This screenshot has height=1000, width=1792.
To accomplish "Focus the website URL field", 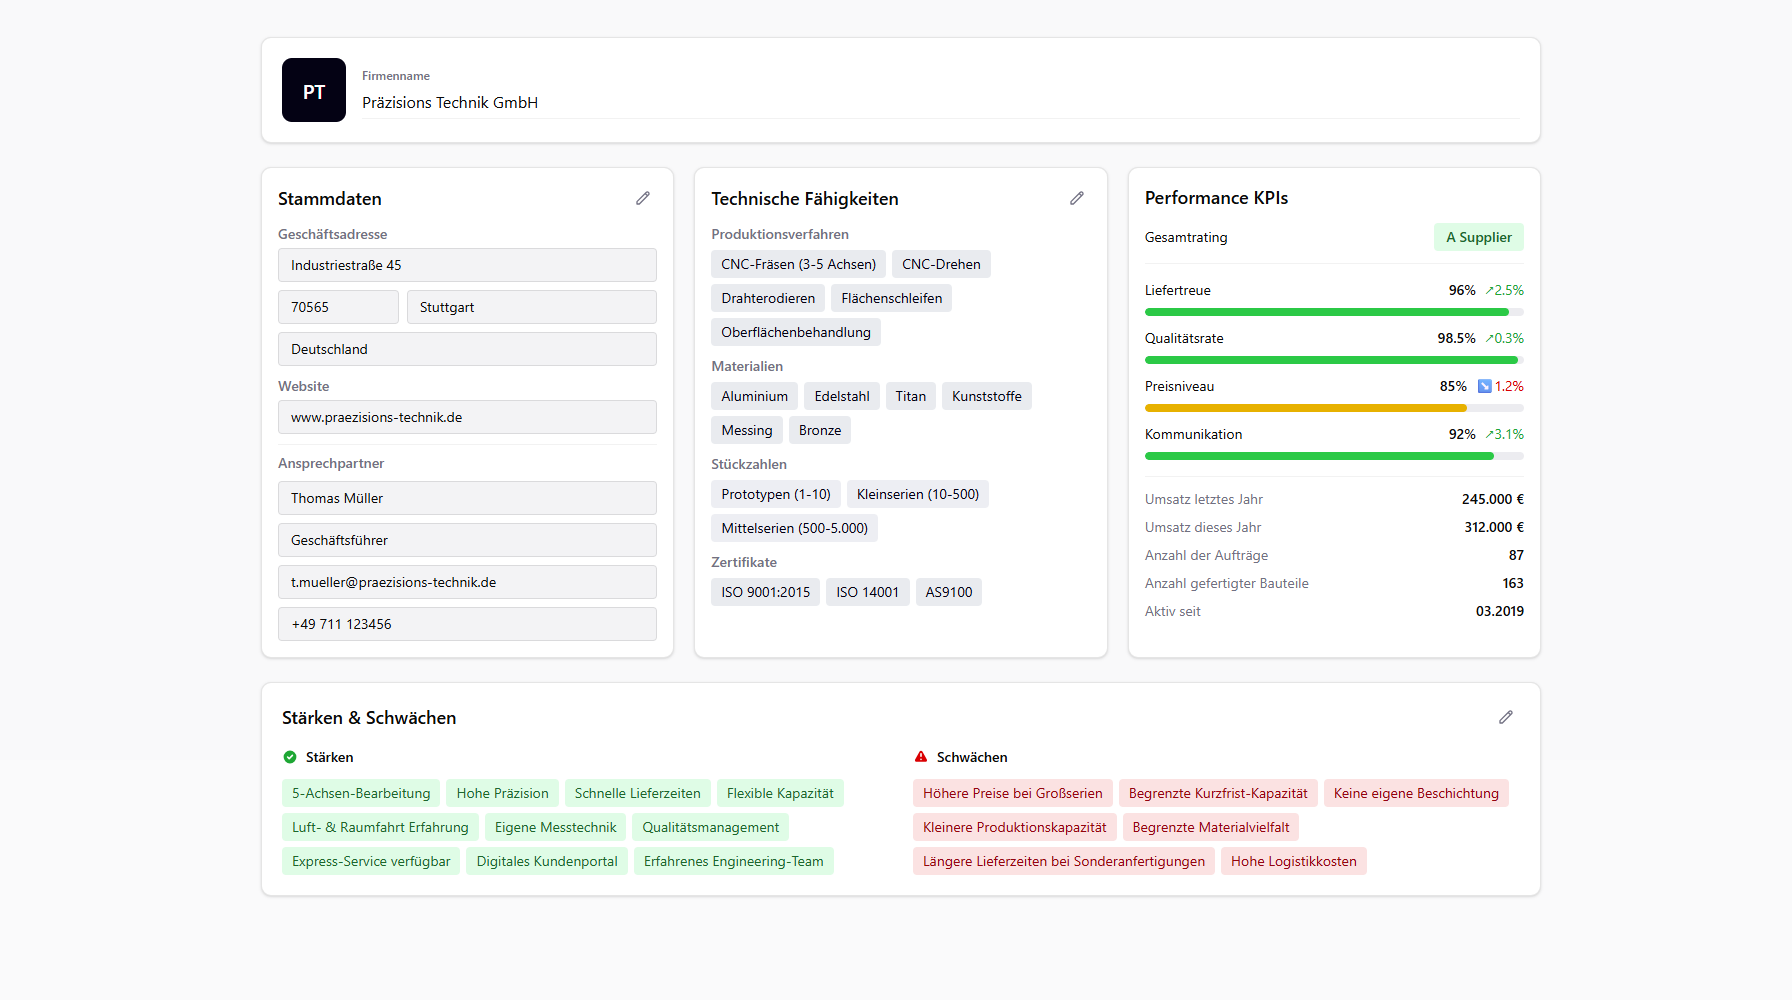I will pyautogui.click(x=467, y=417).
